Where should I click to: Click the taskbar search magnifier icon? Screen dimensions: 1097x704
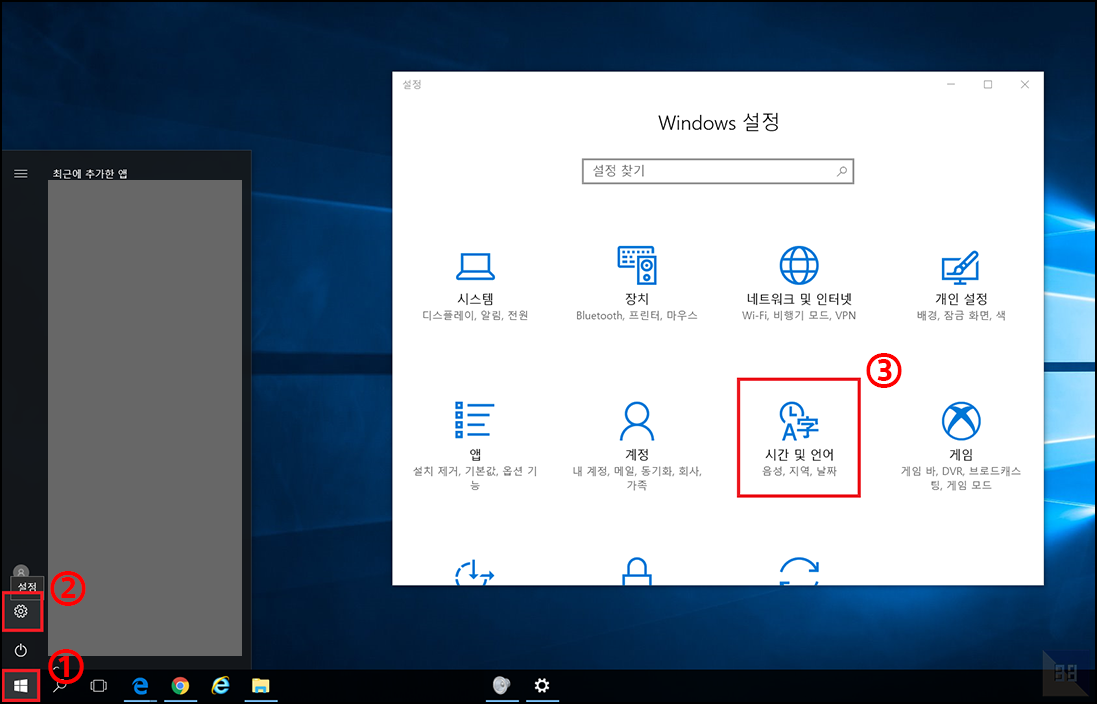tap(60, 686)
